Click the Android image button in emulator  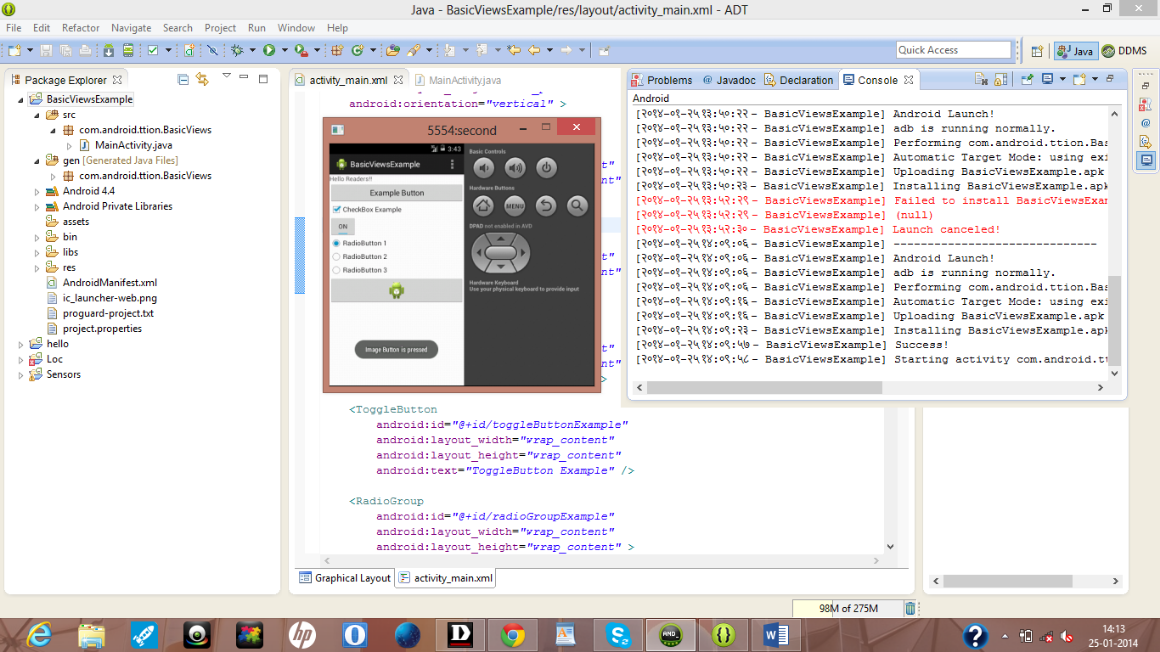coord(397,291)
